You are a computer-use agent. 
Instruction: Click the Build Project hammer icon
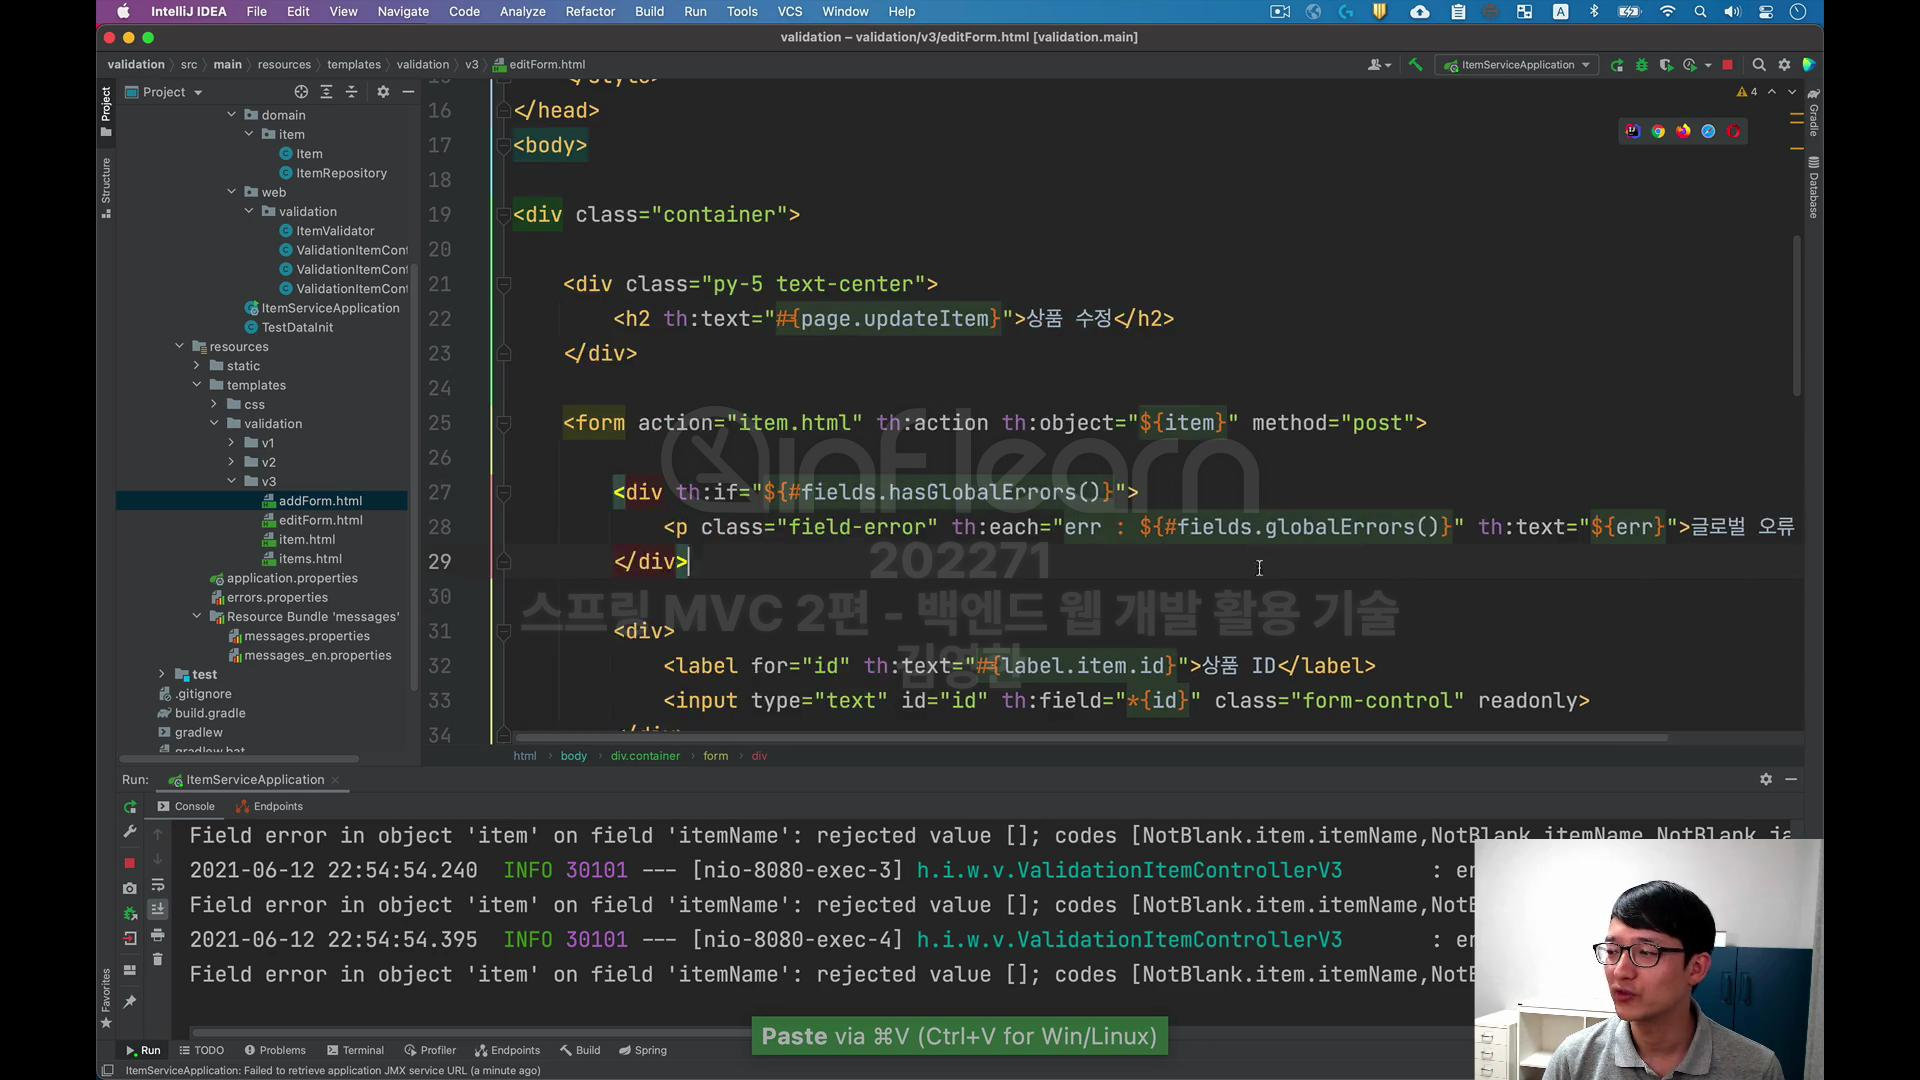pyautogui.click(x=1415, y=65)
